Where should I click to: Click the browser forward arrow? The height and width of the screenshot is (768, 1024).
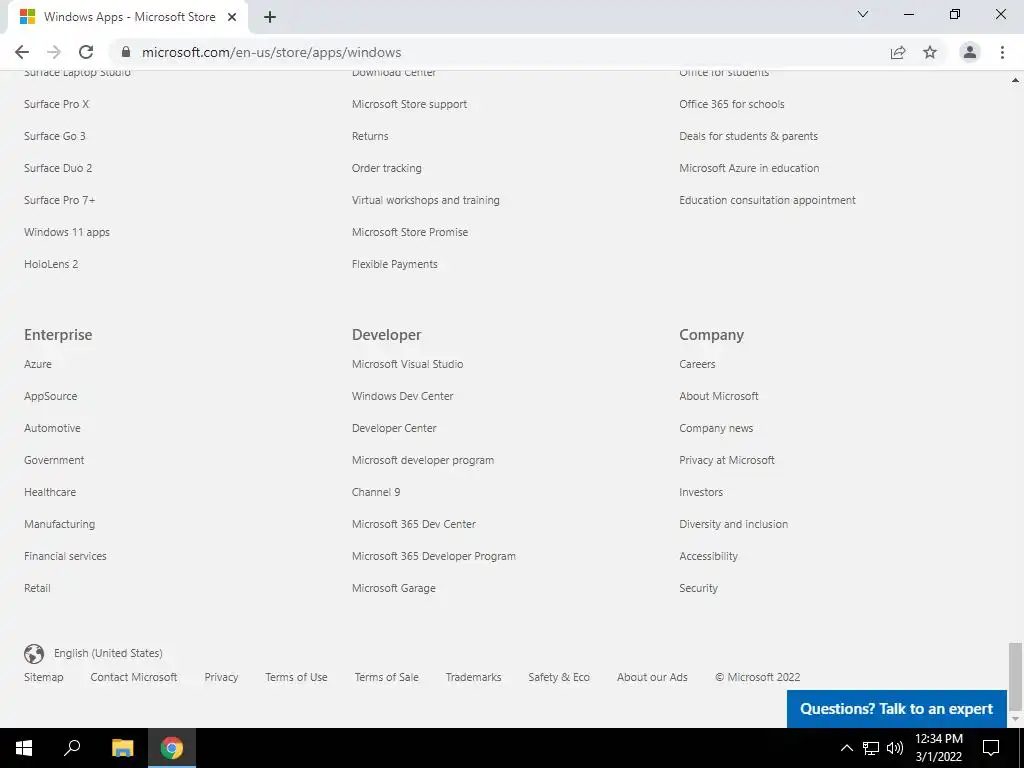point(54,52)
